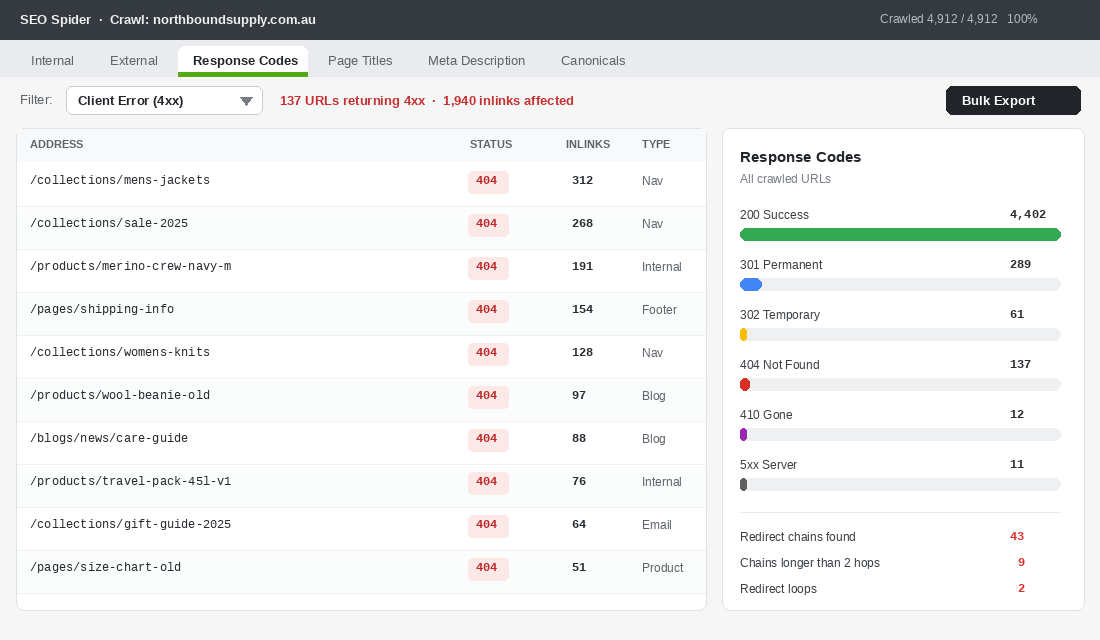Click the 64 inlinks value
The width and height of the screenshot is (1100, 640).
(x=579, y=524)
